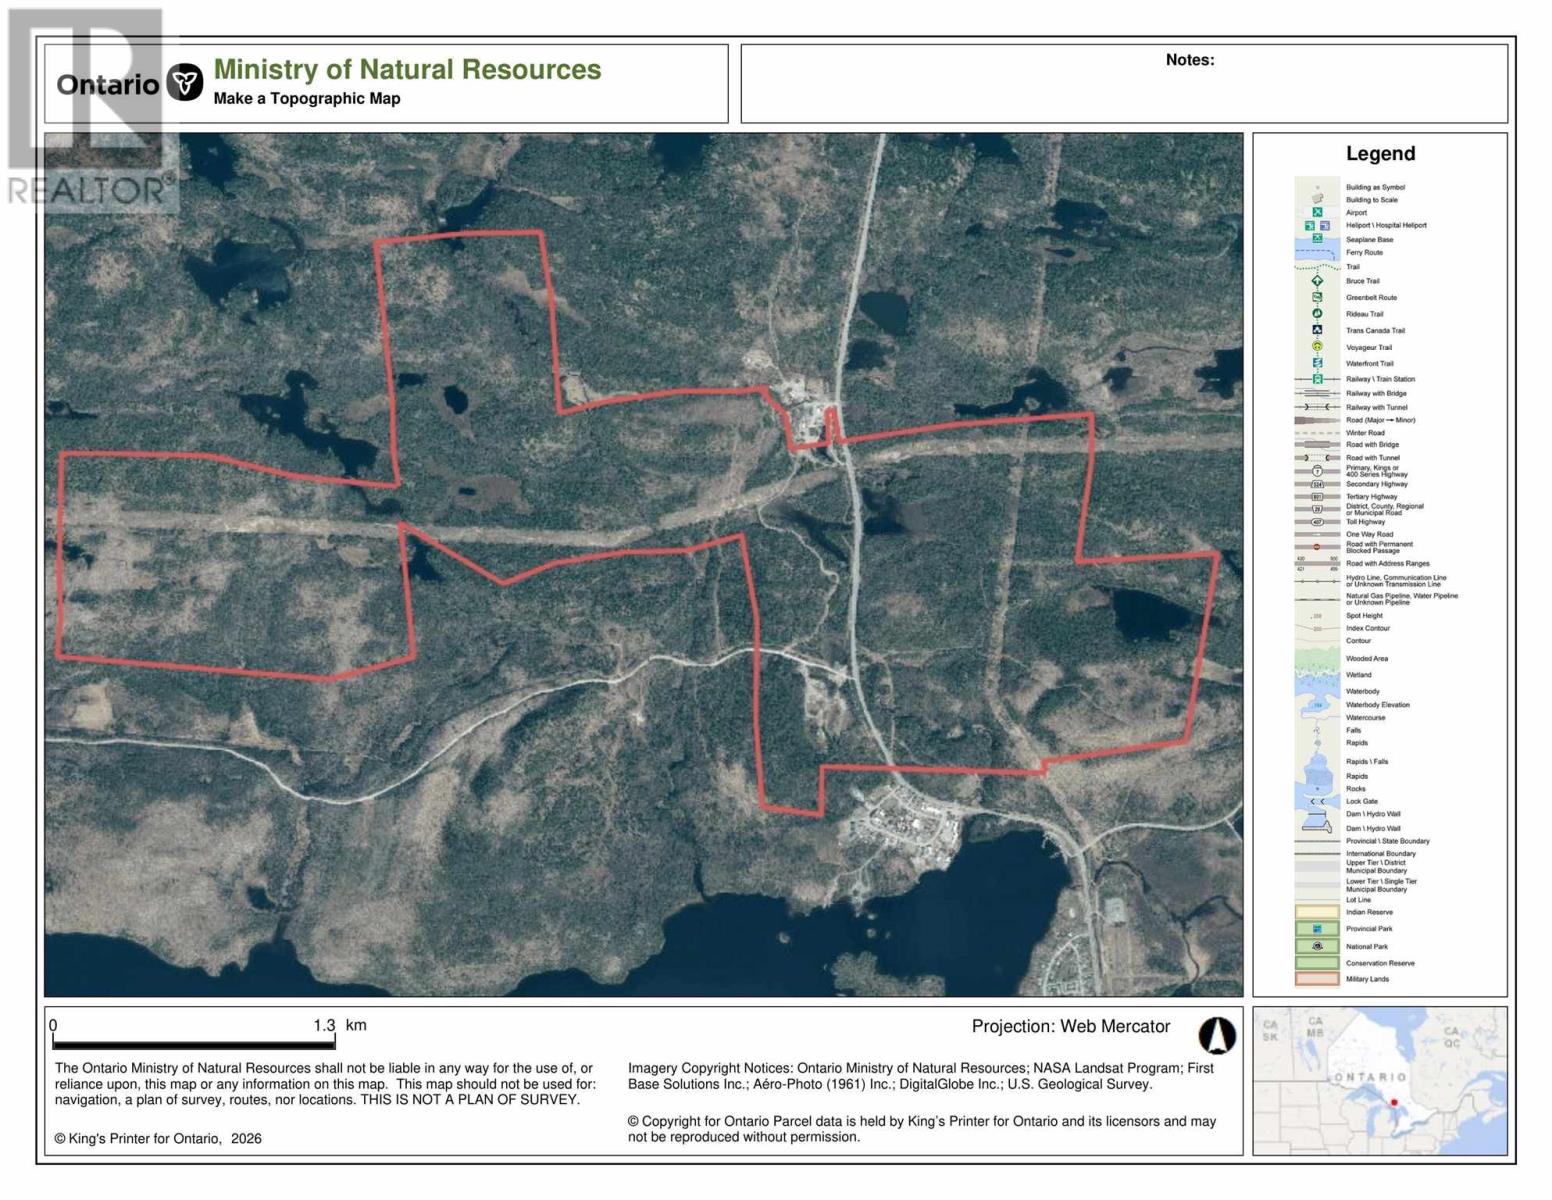Viewport: 1552px width, 1200px height.
Task: Click the red location dot on inset map
Action: tap(1394, 1102)
